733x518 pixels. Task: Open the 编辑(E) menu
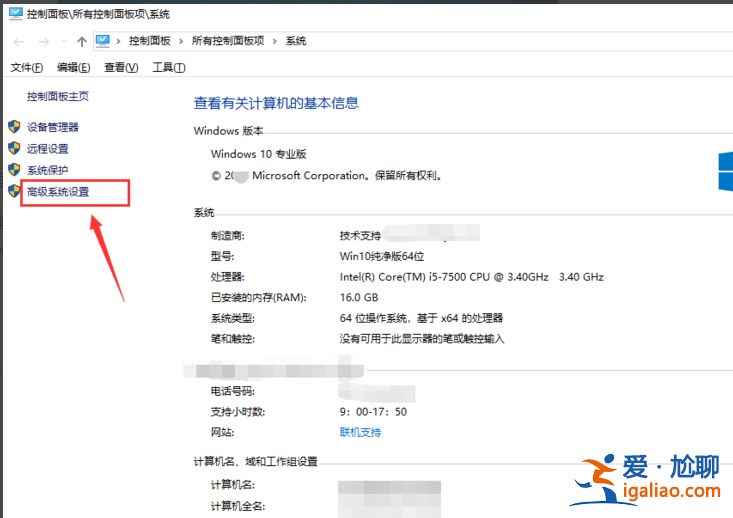pyautogui.click(x=73, y=68)
